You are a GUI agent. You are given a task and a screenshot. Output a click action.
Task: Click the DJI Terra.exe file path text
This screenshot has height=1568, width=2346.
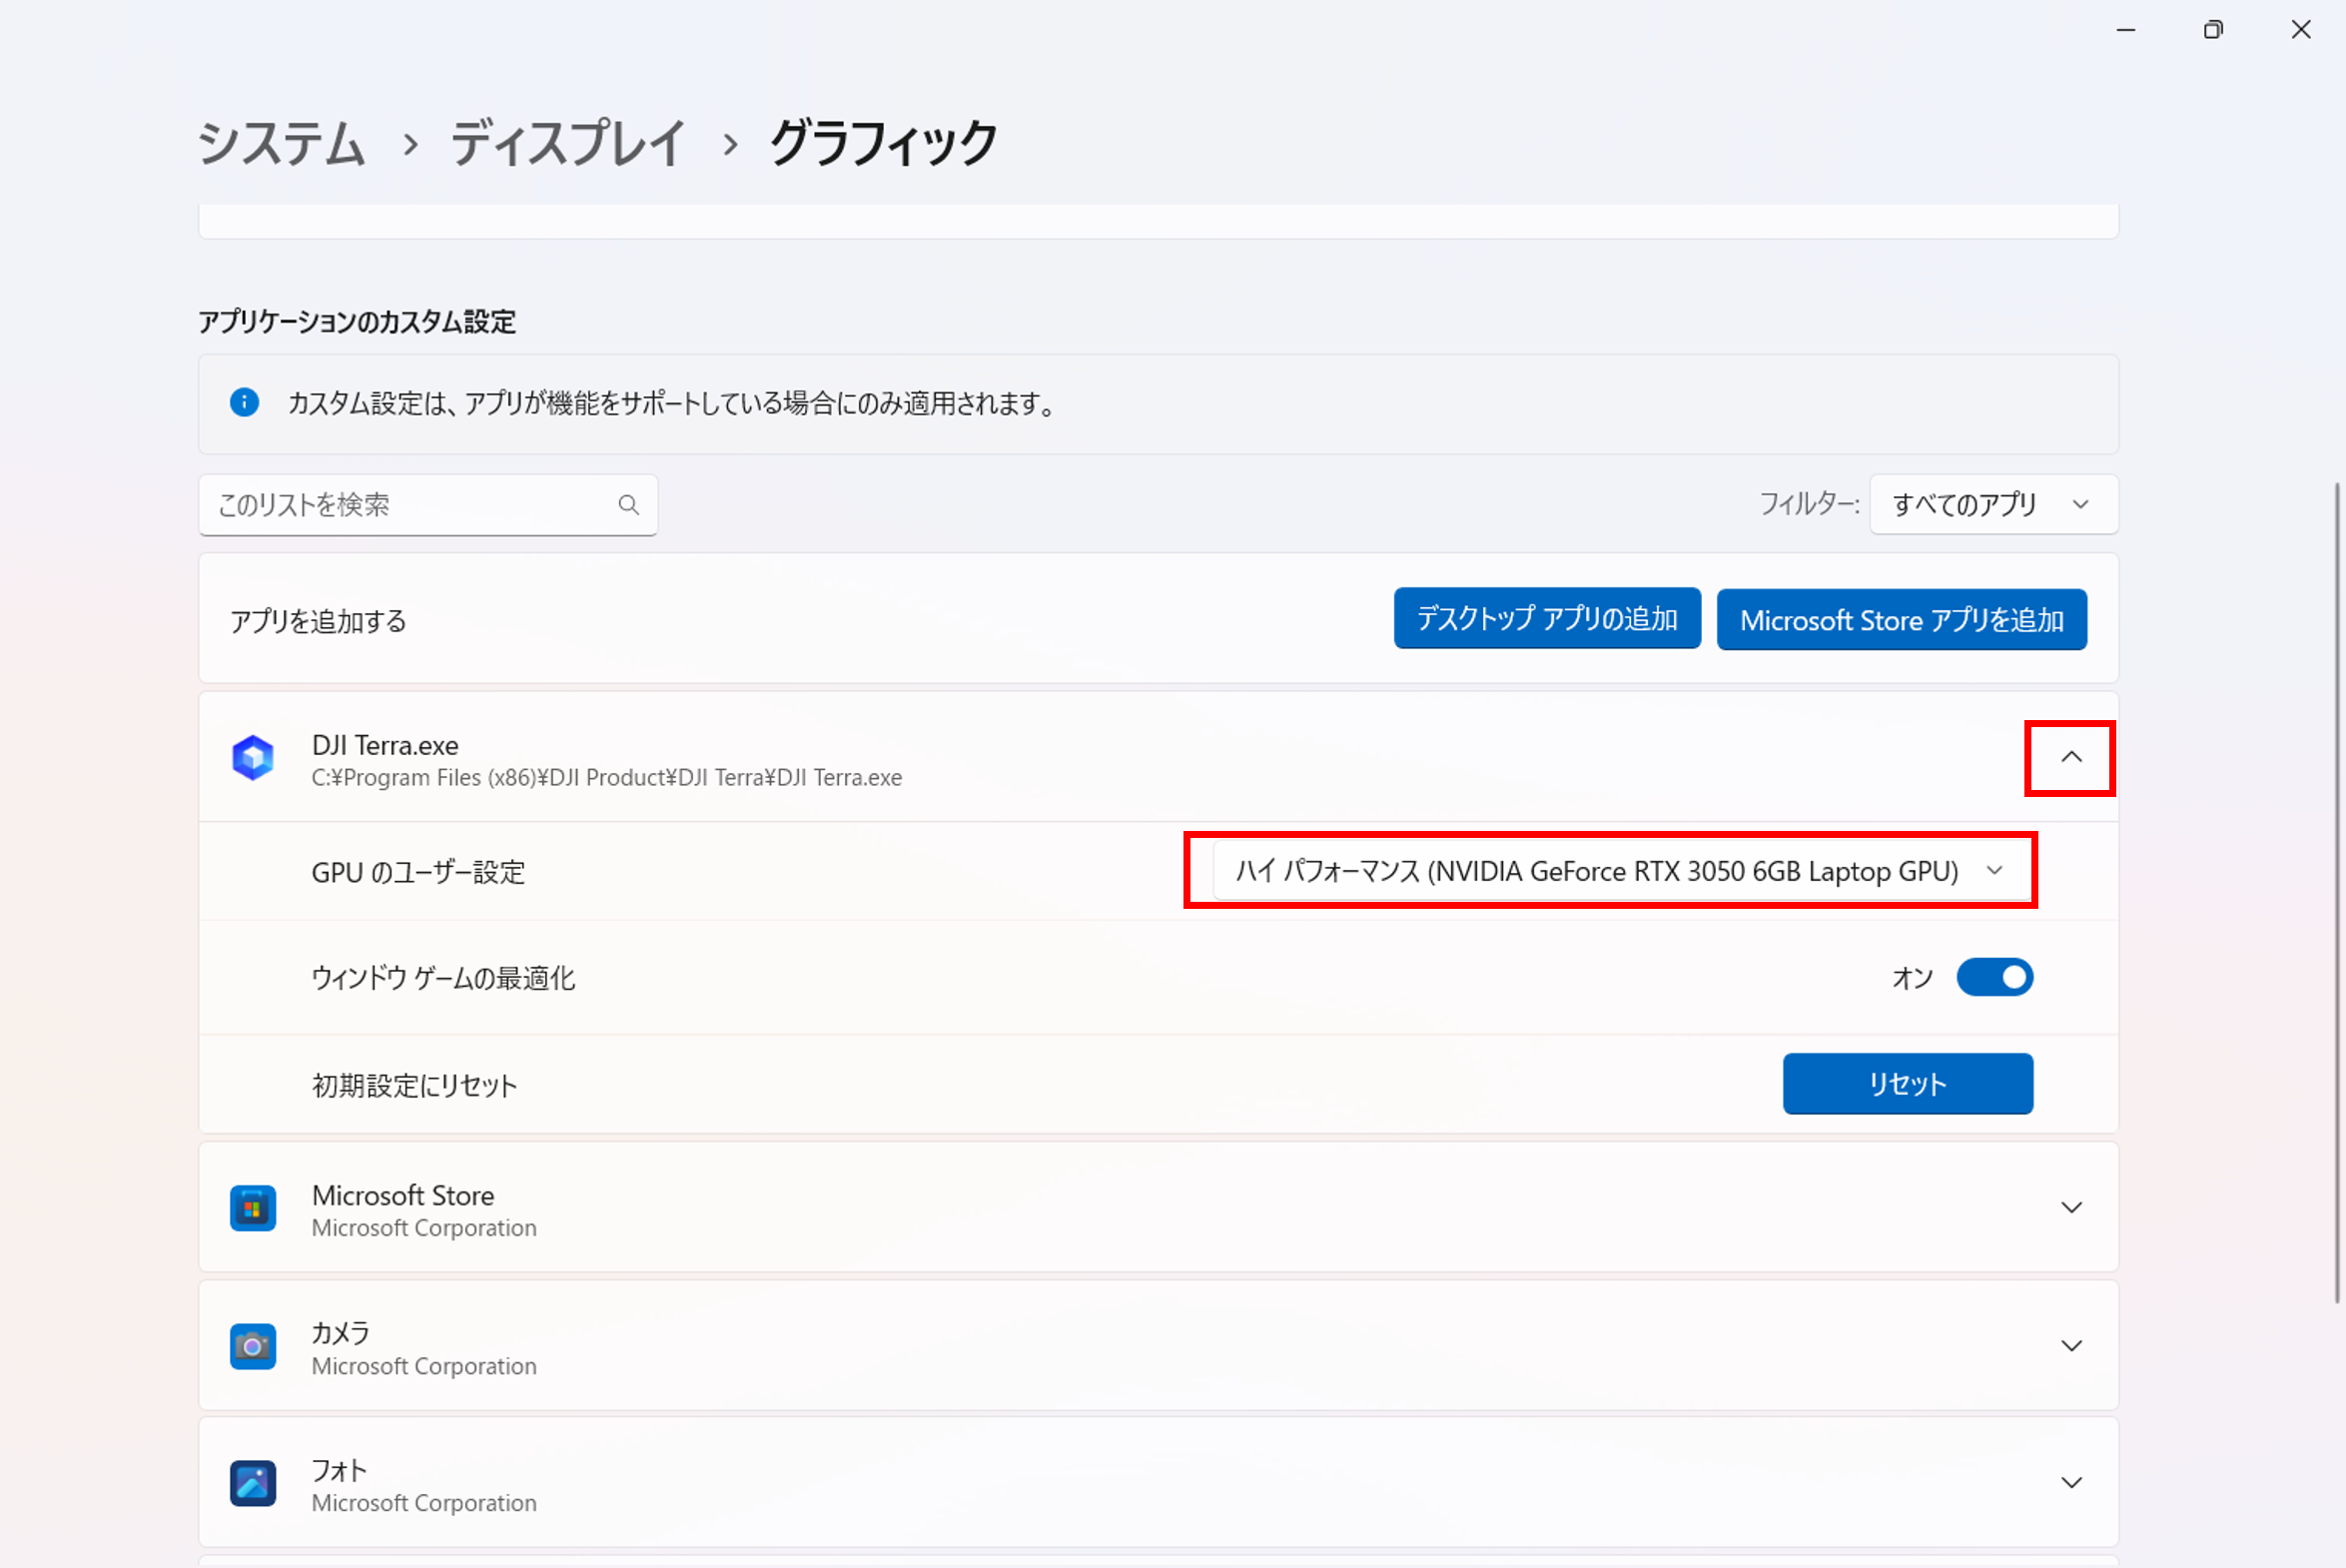(x=606, y=777)
